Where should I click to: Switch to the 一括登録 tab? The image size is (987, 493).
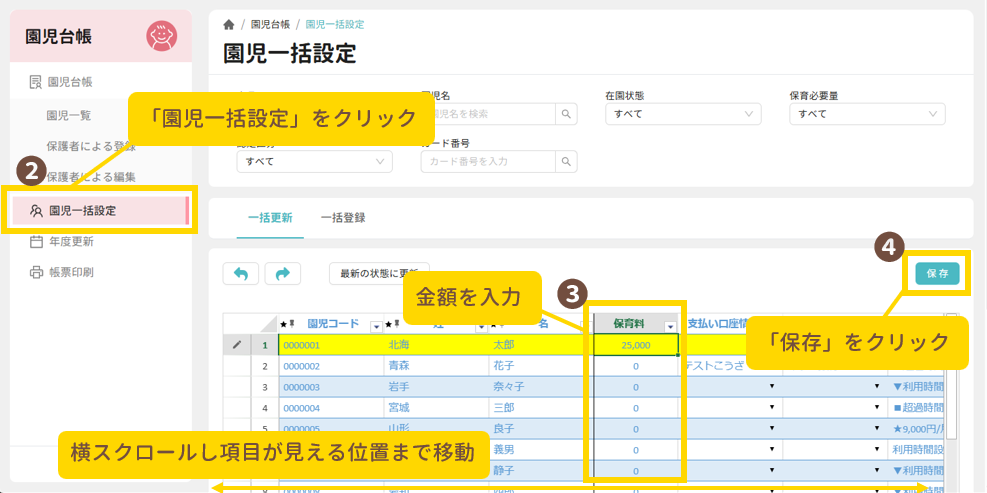point(343,217)
